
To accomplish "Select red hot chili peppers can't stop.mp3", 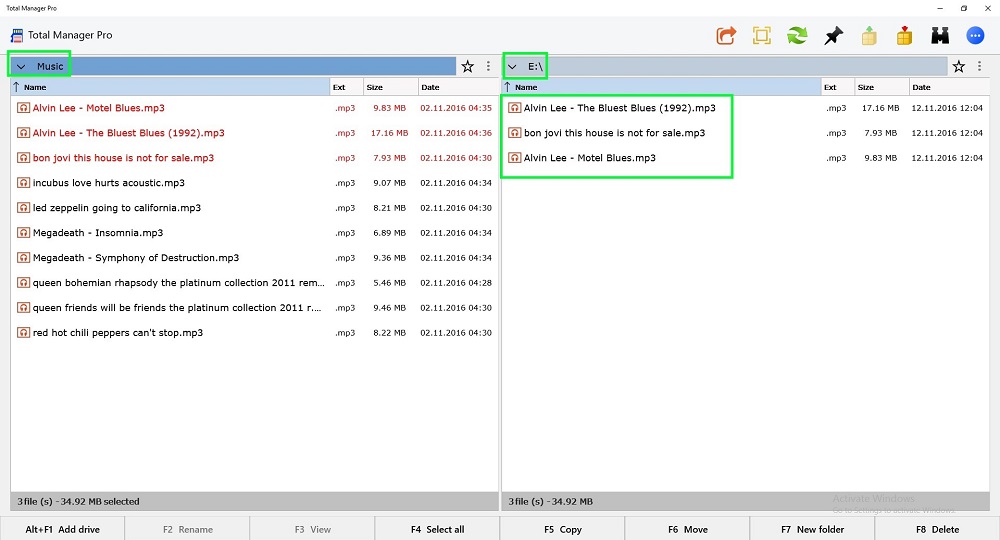I will pos(254,333).
